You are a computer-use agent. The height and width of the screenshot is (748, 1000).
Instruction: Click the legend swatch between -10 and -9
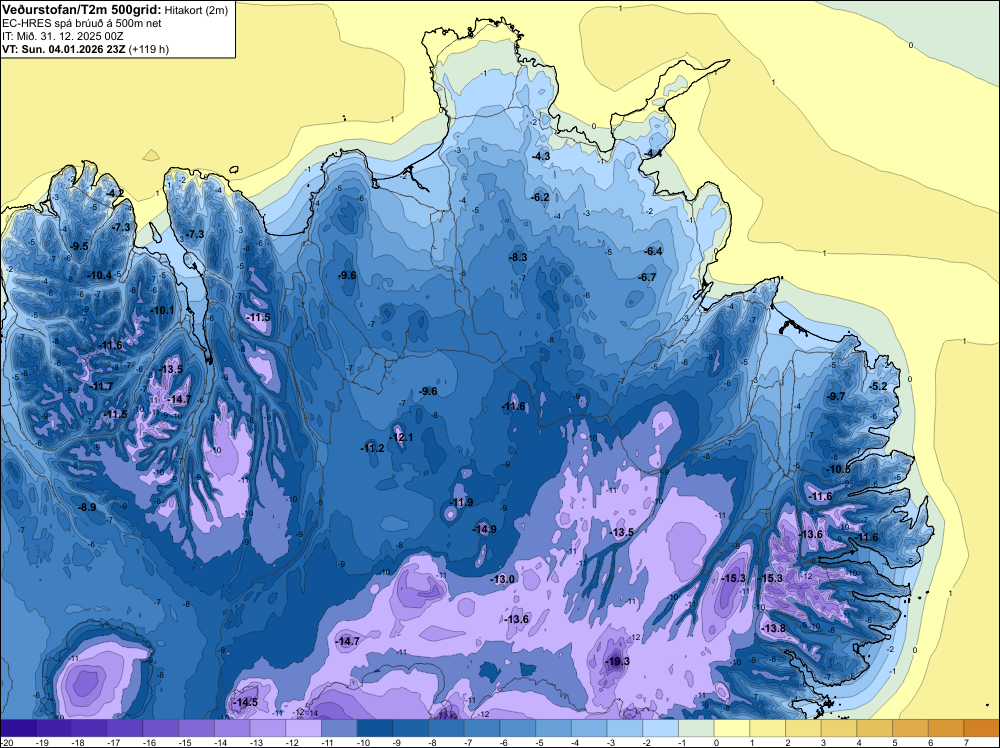375,728
